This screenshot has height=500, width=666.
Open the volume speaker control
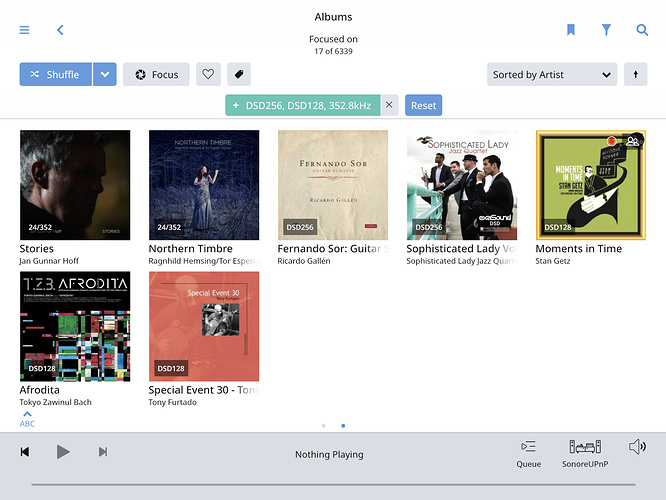[637, 447]
